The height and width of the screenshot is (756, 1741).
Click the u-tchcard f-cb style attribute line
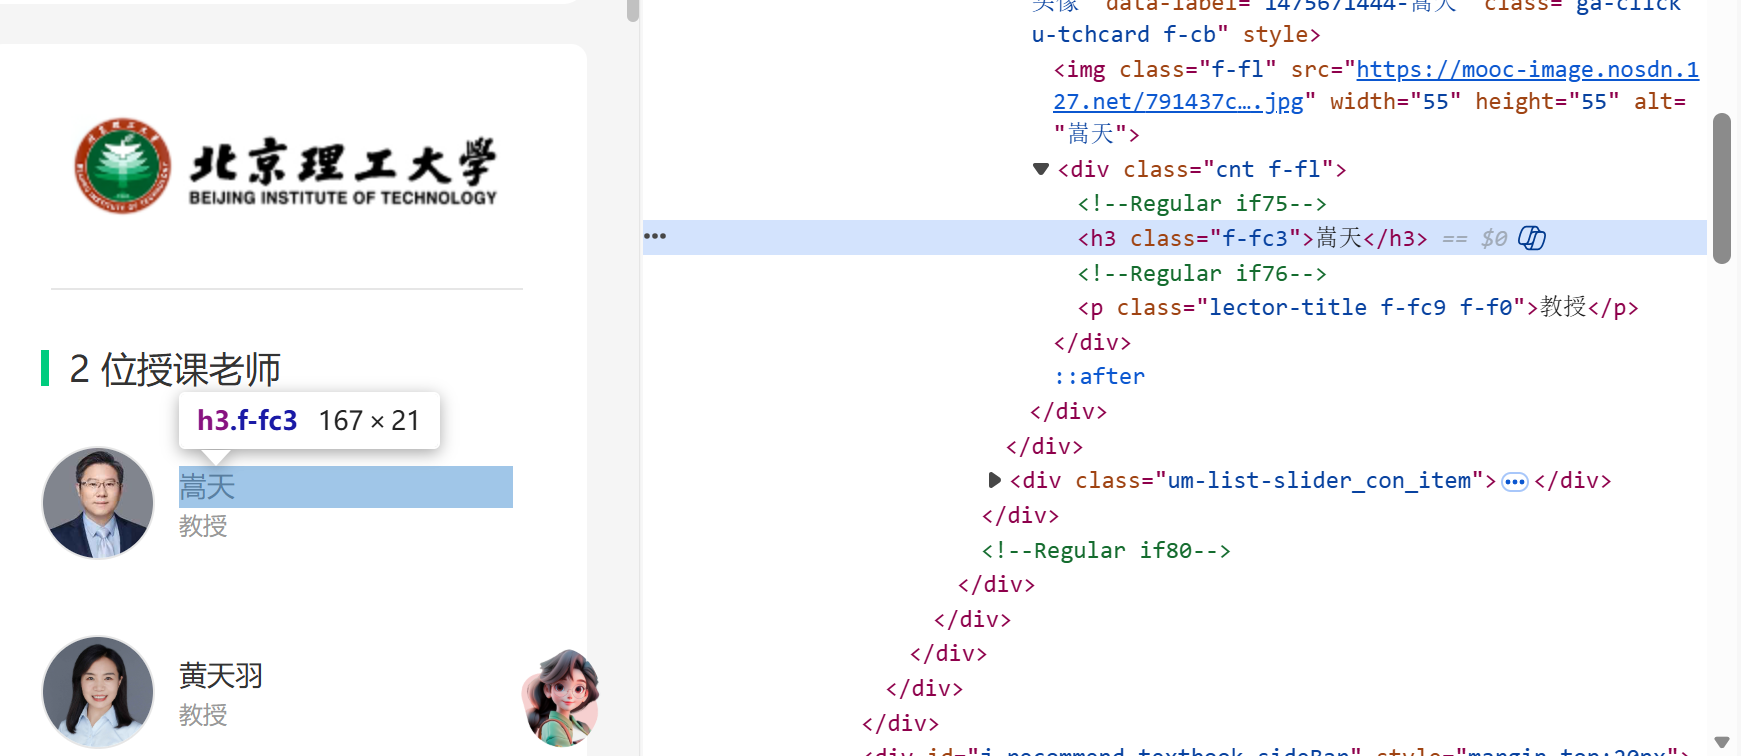pos(1176,34)
